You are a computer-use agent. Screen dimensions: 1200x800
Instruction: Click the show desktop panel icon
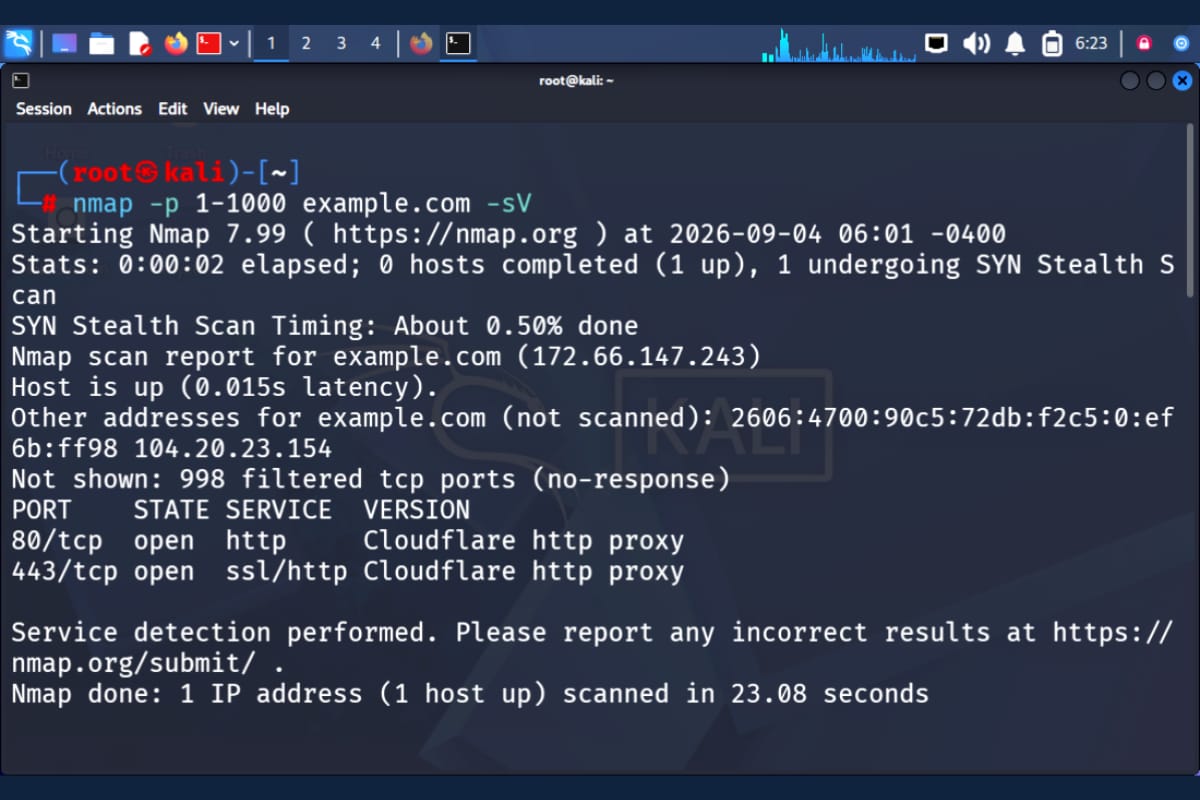tap(65, 43)
